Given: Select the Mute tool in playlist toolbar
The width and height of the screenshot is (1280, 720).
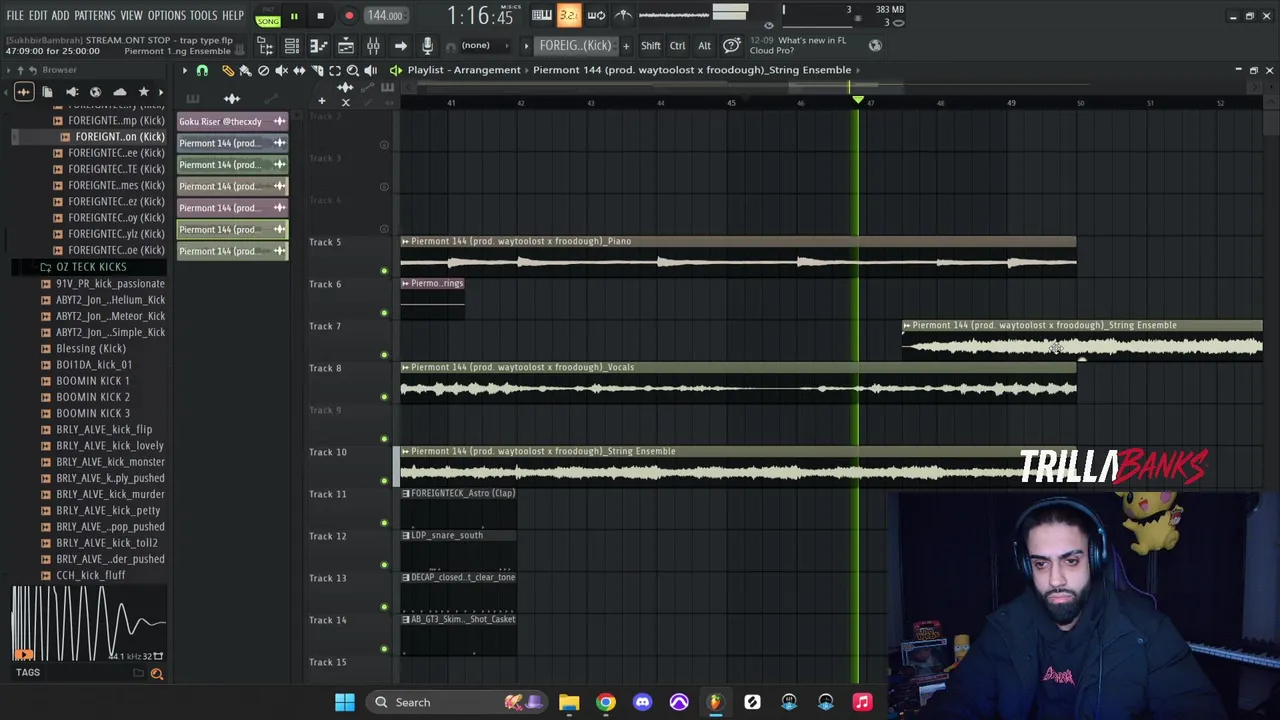Looking at the screenshot, I should click(x=282, y=70).
